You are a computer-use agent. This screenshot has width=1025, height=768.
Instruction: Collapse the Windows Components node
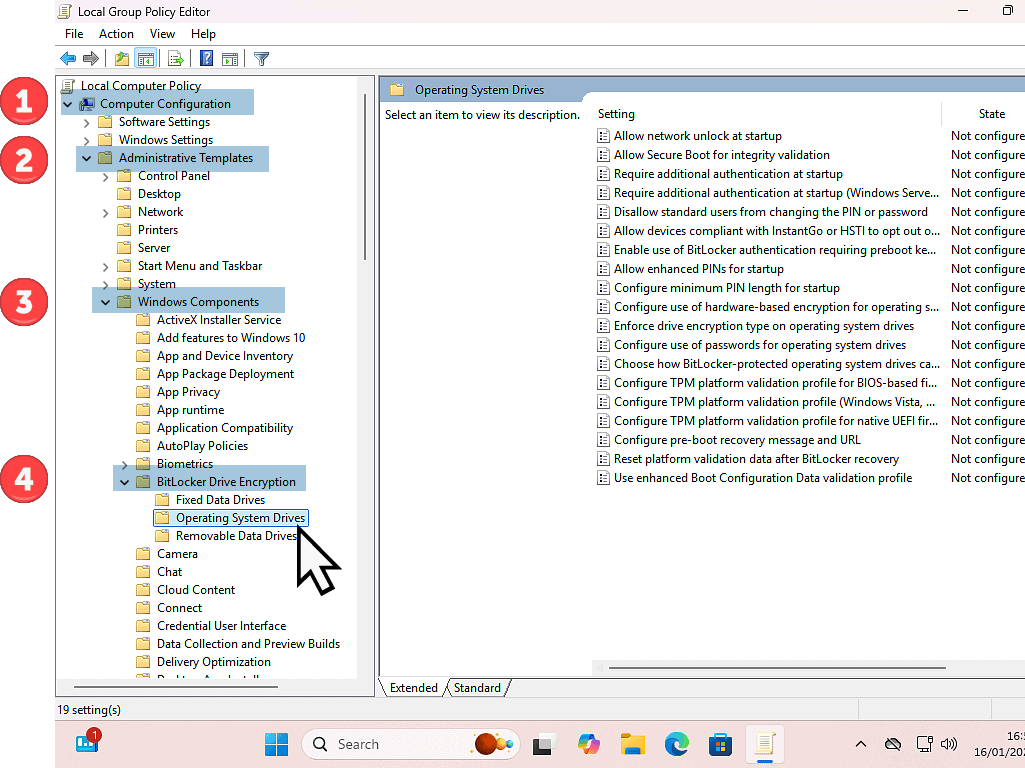coord(106,302)
